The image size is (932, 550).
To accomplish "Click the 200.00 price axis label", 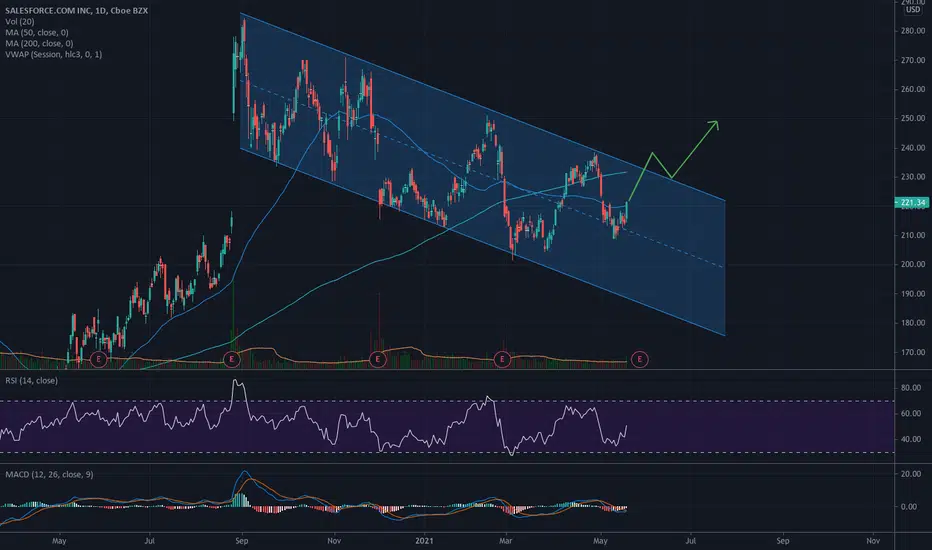I will (x=912, y=264).
